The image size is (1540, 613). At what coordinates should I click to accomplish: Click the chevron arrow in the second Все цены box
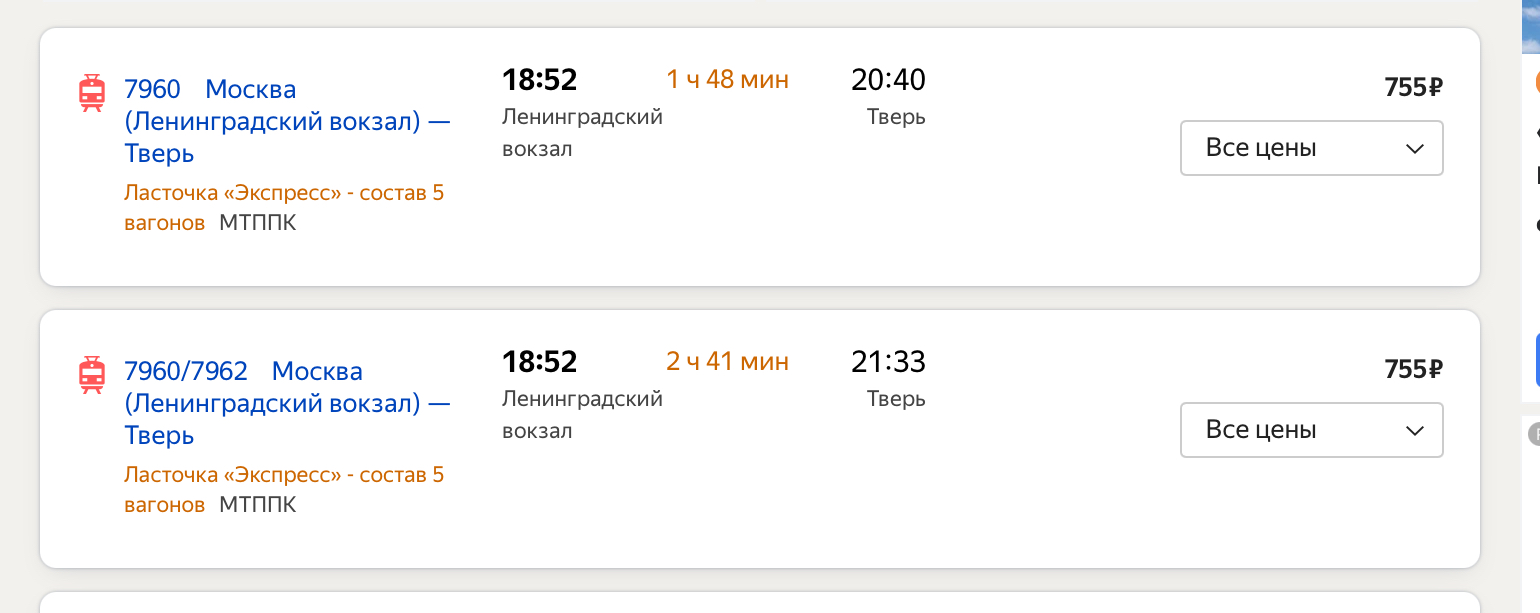tap(1414, 431)
